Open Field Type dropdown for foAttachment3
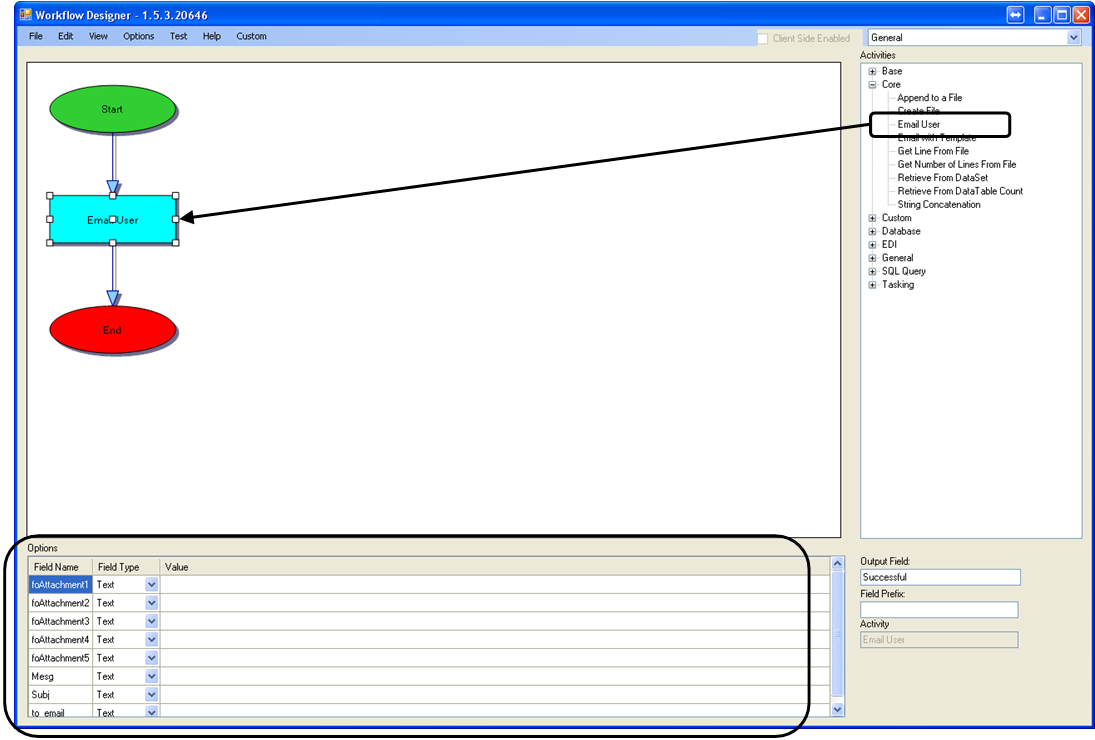 coord(152,621)
